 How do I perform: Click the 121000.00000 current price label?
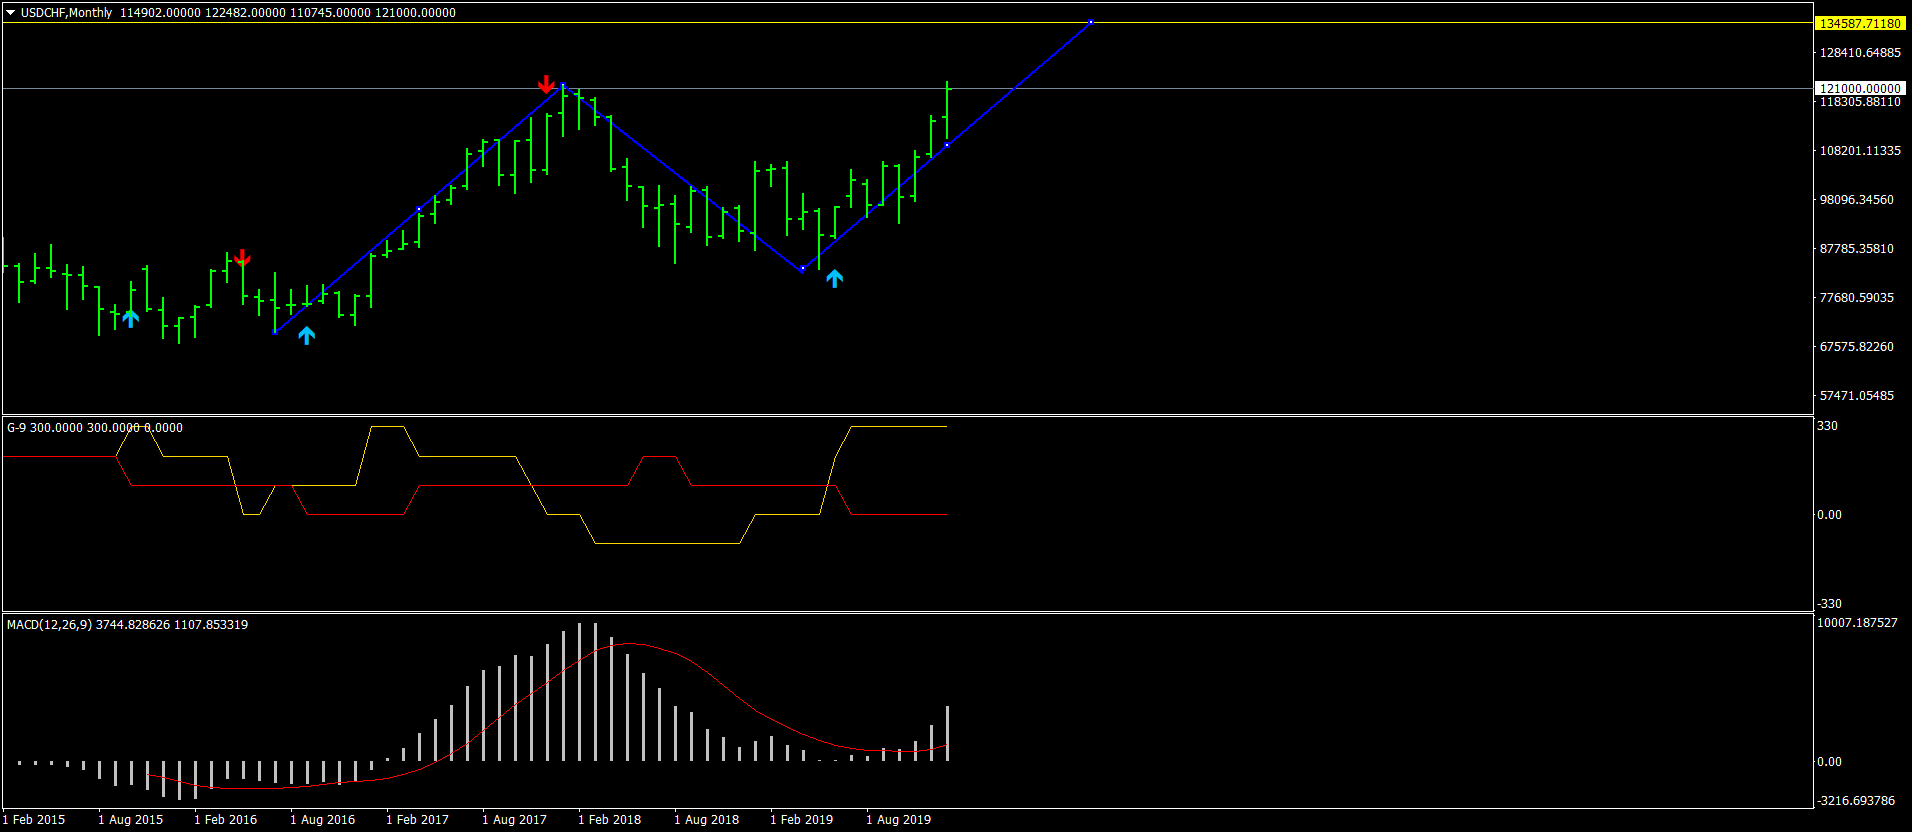coord(1860,88)
